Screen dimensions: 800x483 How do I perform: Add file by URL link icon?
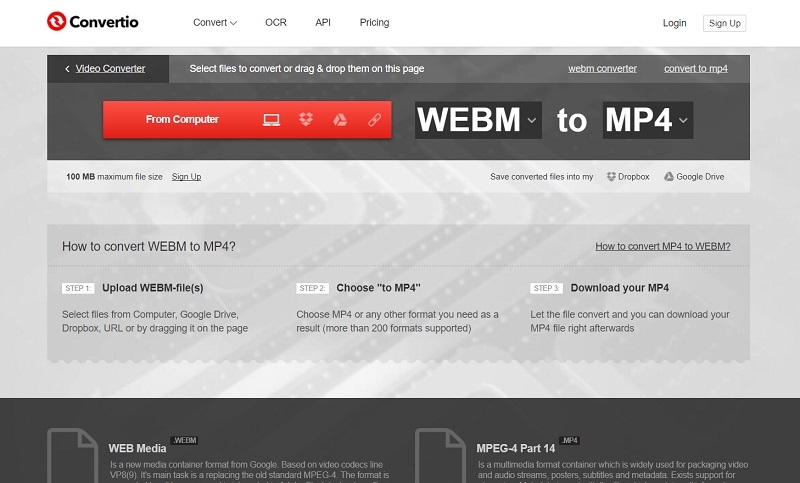click(374, 119)
